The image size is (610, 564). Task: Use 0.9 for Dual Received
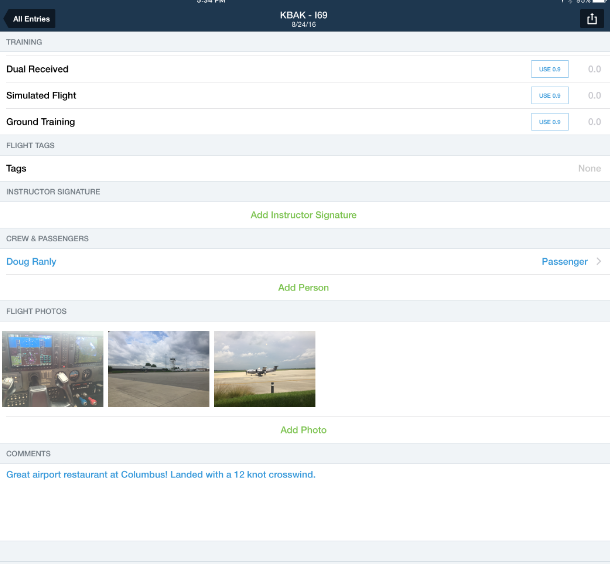[550, 69]
